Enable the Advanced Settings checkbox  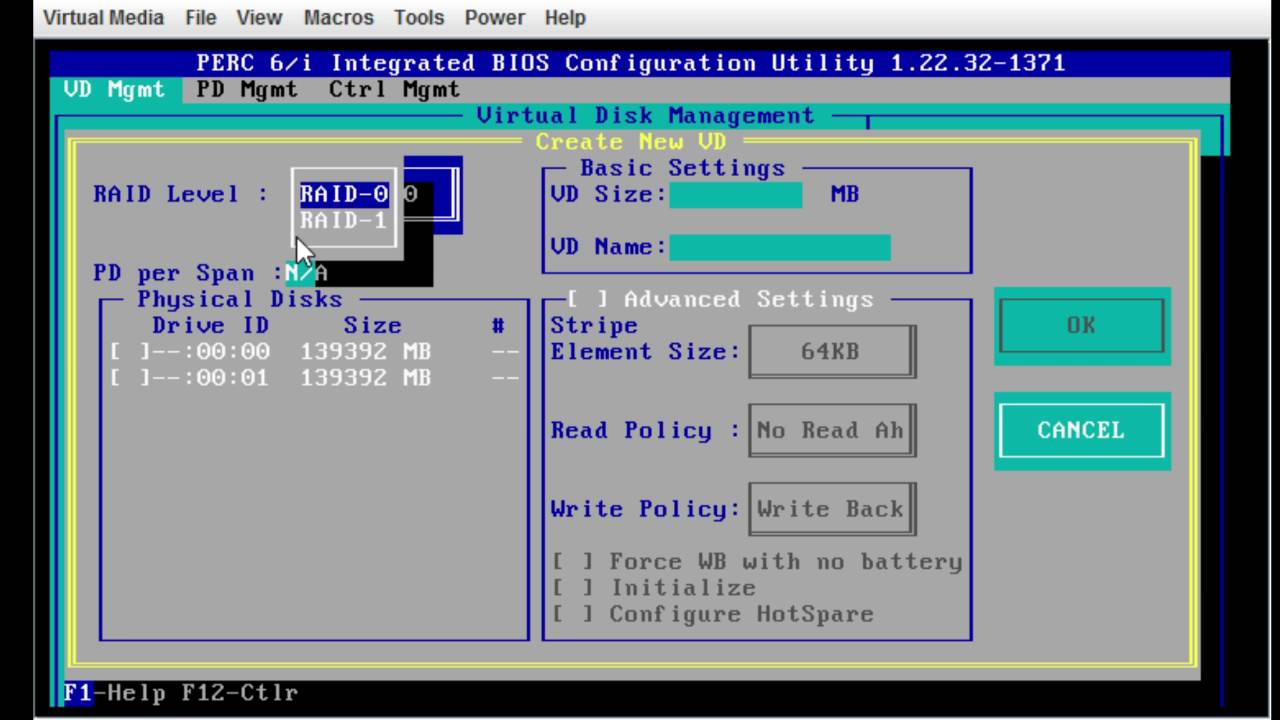586,299
